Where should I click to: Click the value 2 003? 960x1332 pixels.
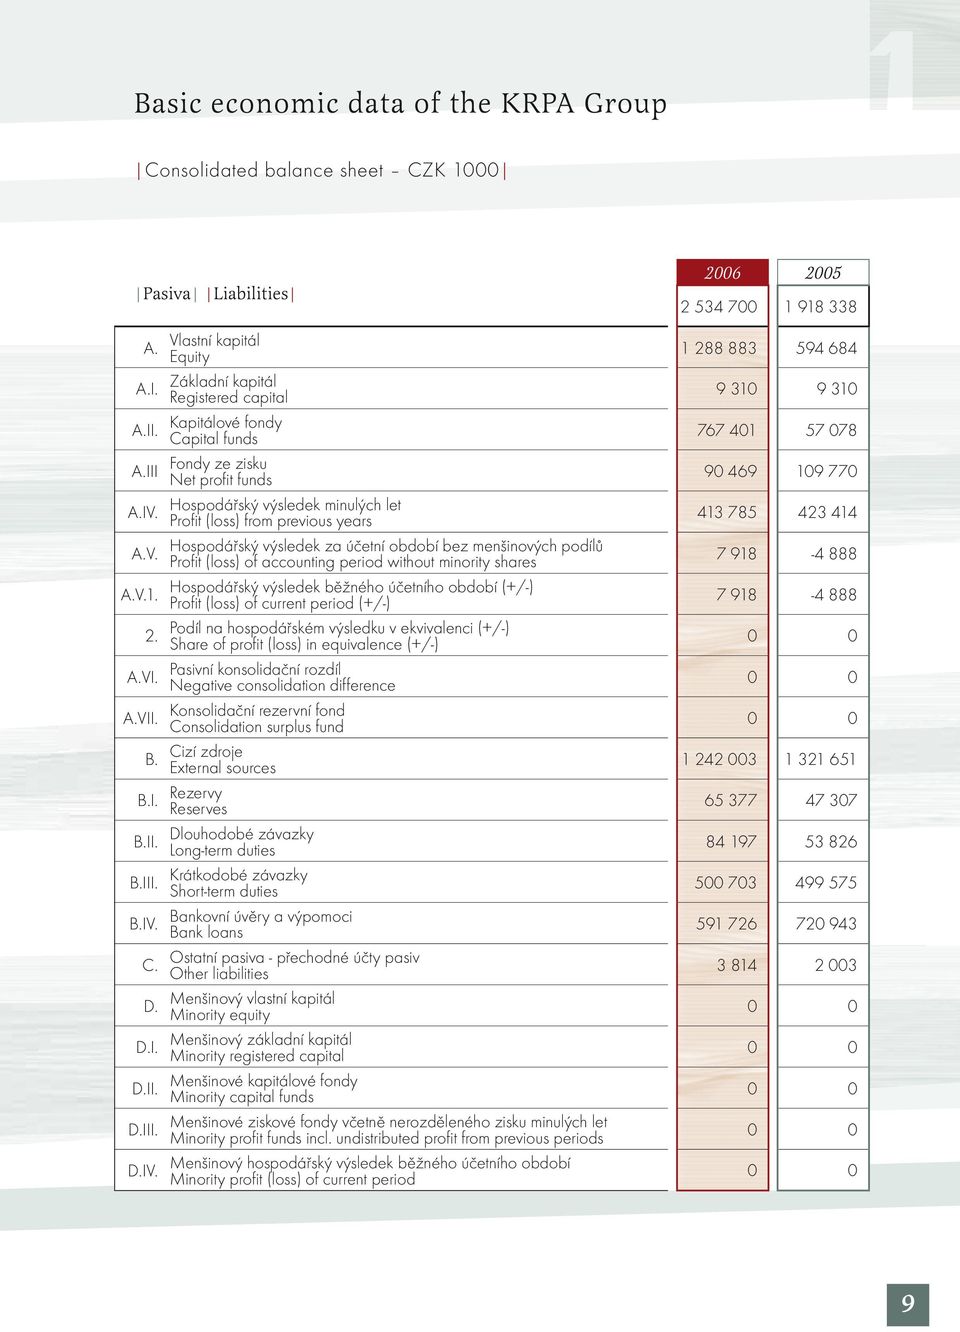[836, 965]
